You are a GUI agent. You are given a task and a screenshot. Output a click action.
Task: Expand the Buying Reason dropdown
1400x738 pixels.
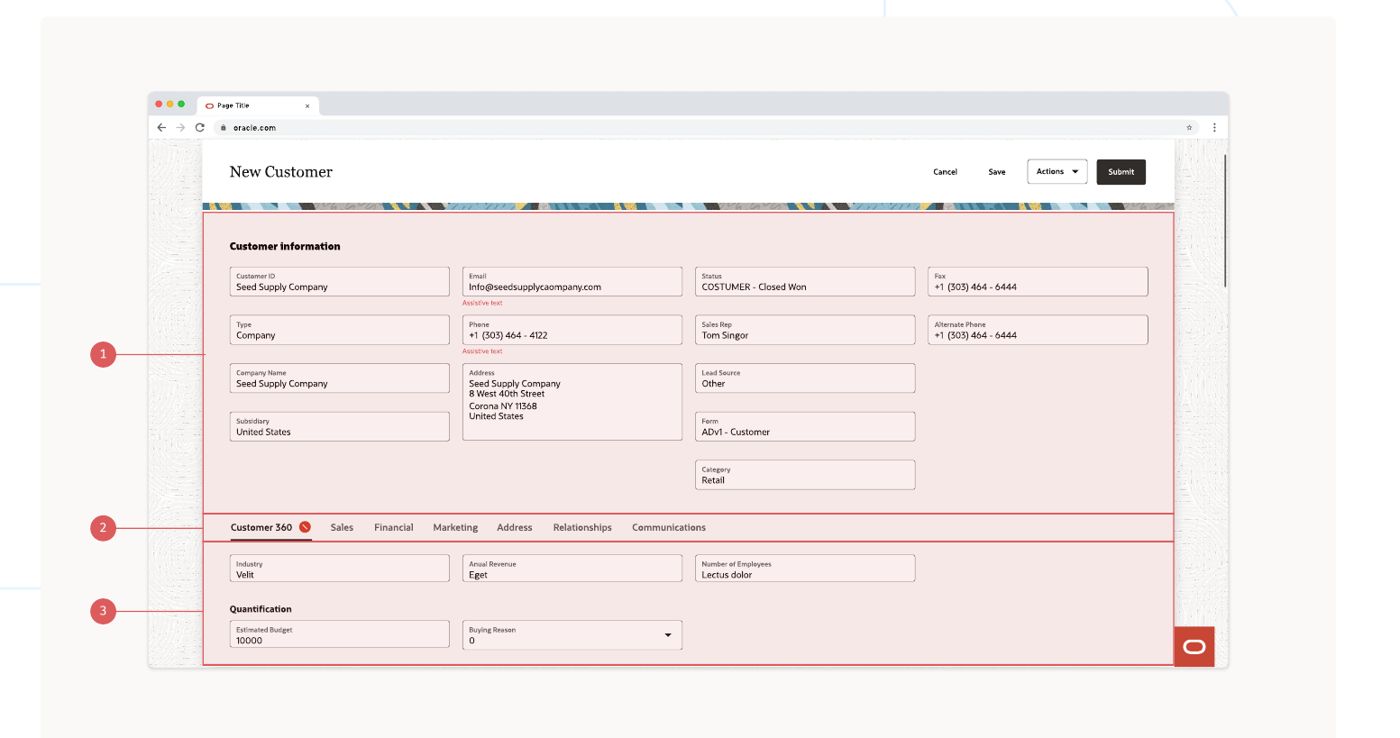pyautogui.click(x=572, y=635)
